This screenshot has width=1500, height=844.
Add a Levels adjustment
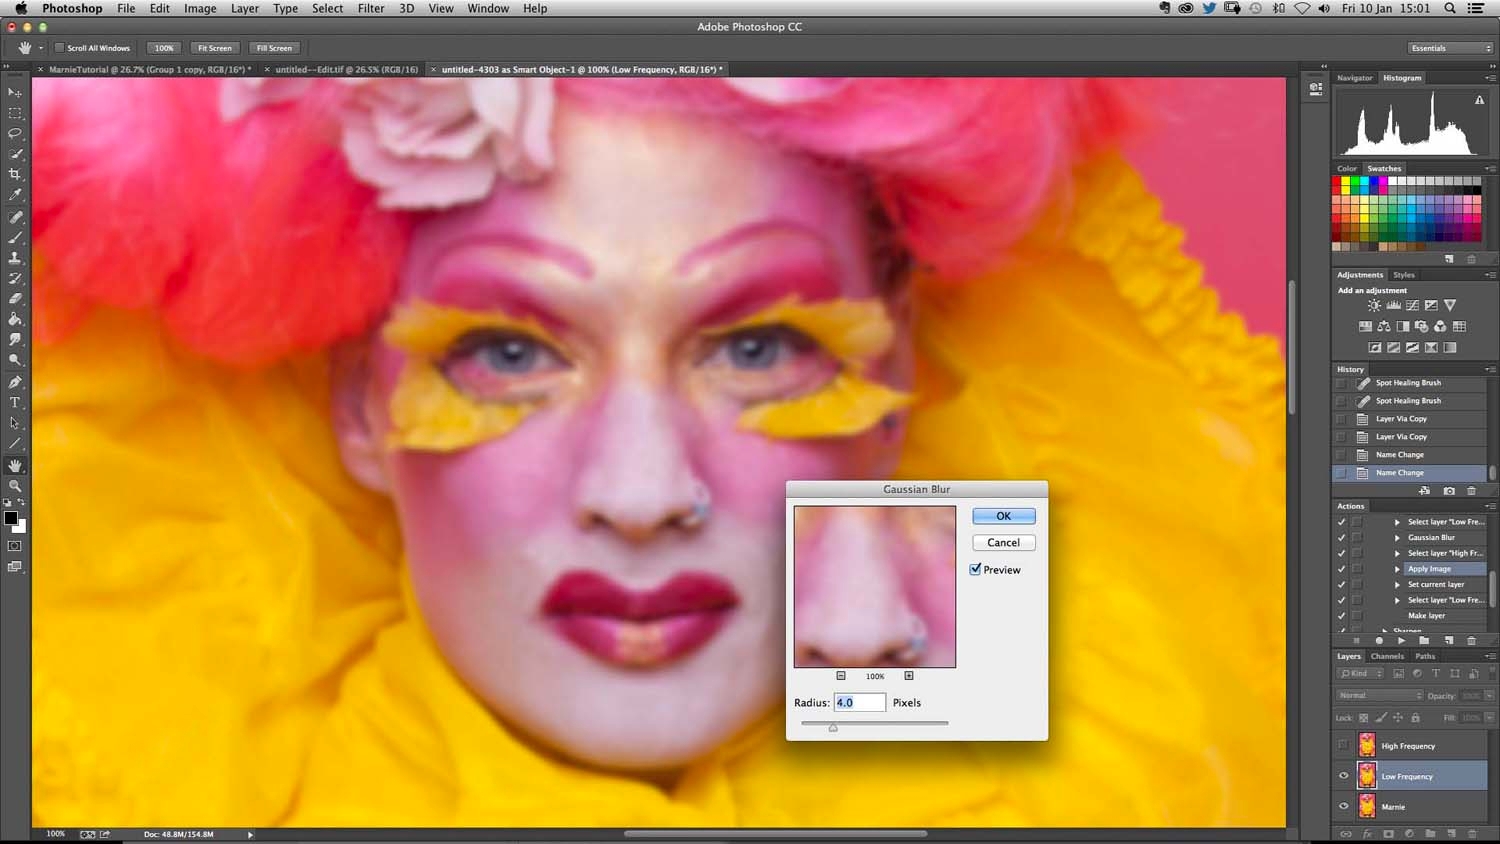(1393, 305)
